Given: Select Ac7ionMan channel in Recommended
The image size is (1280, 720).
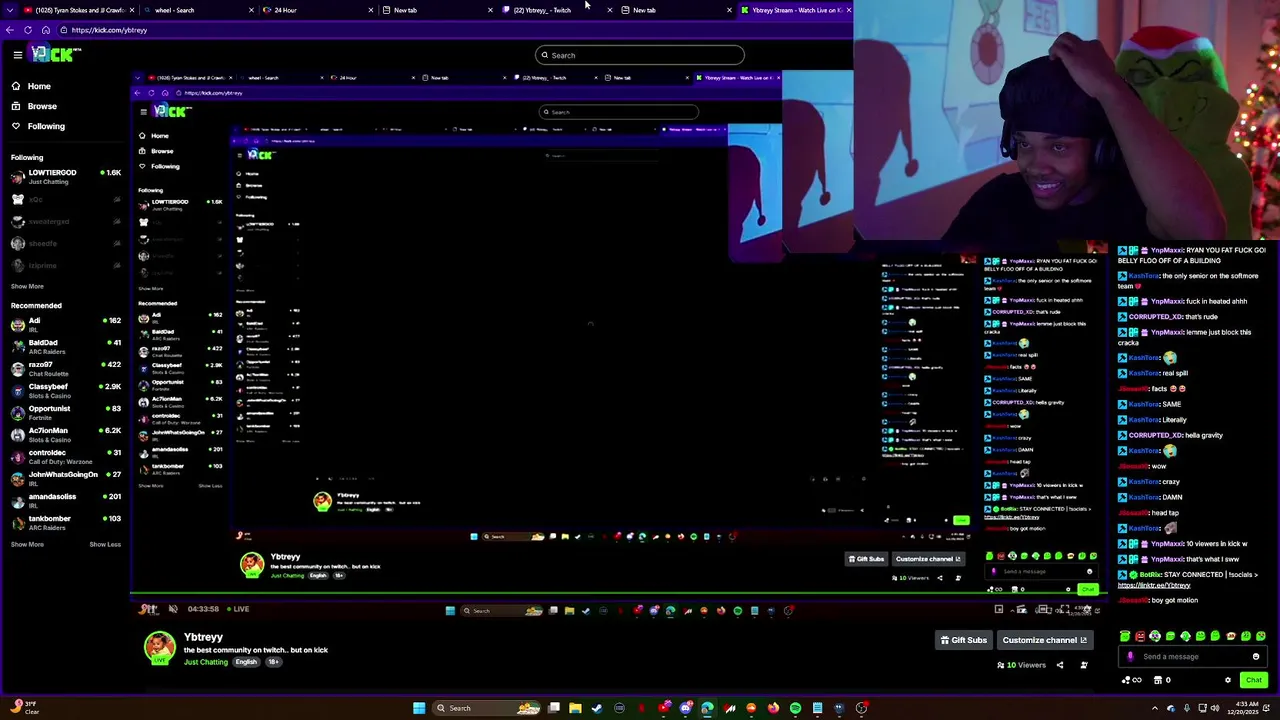Looking at the screenshot, I should (x=64, y=434).
